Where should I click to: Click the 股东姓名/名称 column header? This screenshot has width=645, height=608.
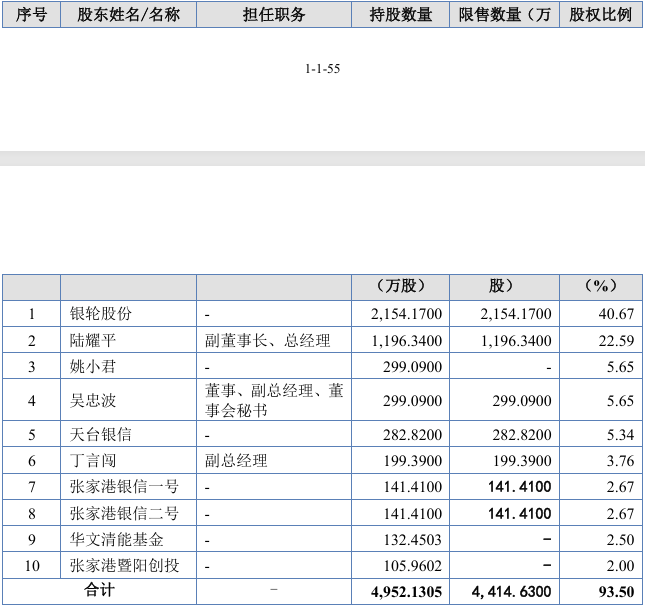click(x=128, y=15)
